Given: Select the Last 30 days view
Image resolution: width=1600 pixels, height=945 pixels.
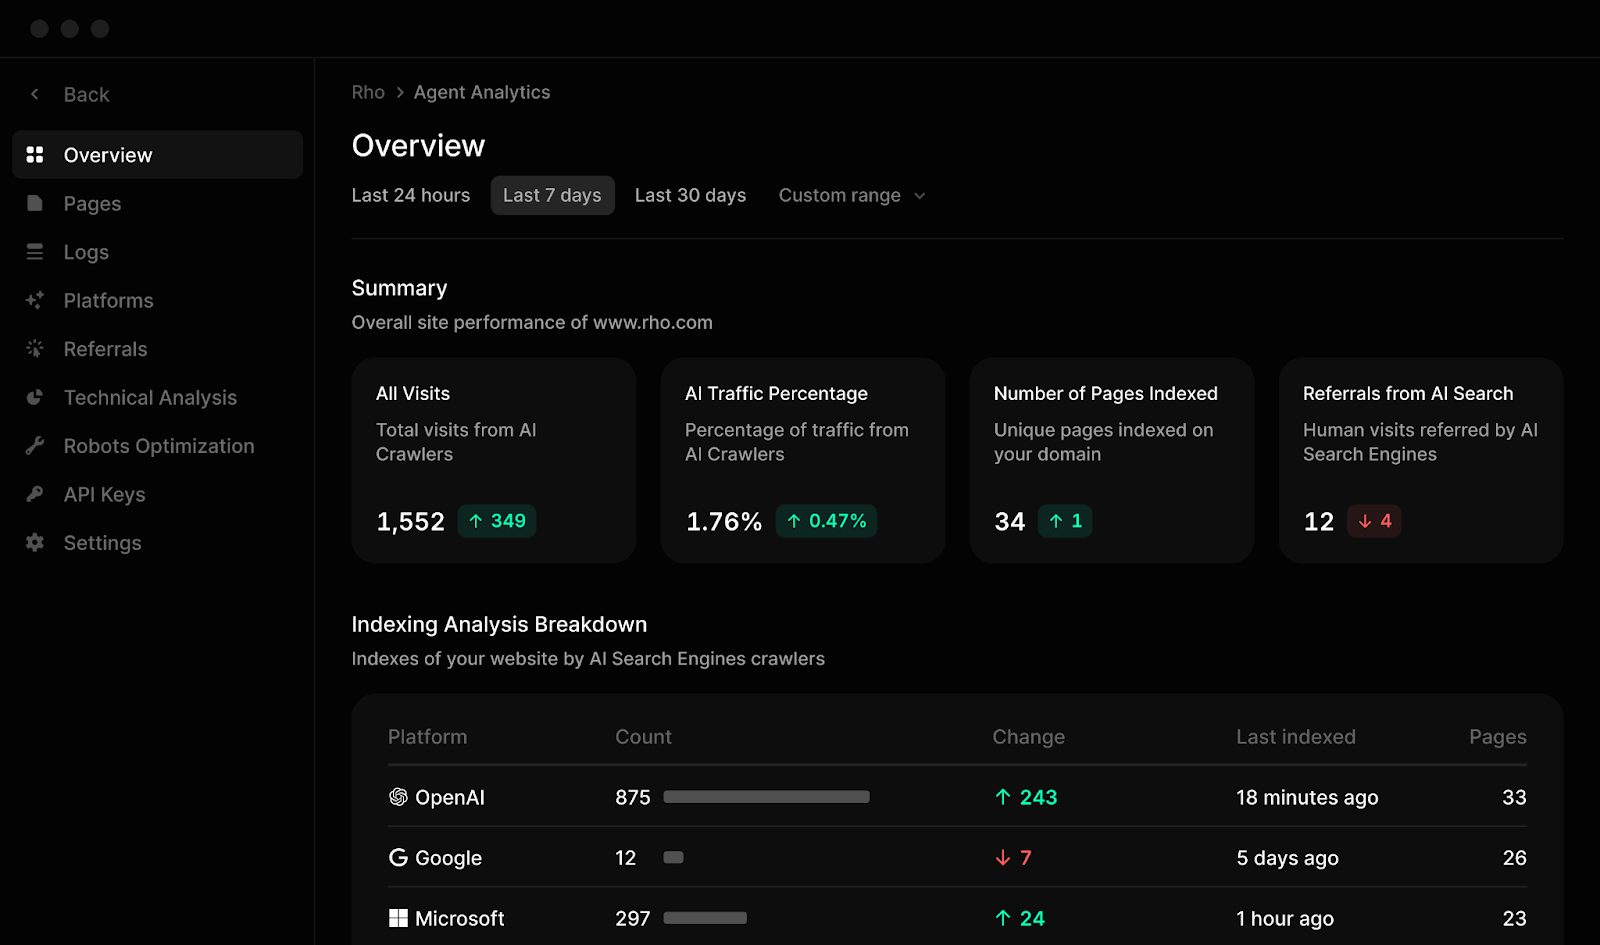Looking at the screenshot, I should coord(690,195).
